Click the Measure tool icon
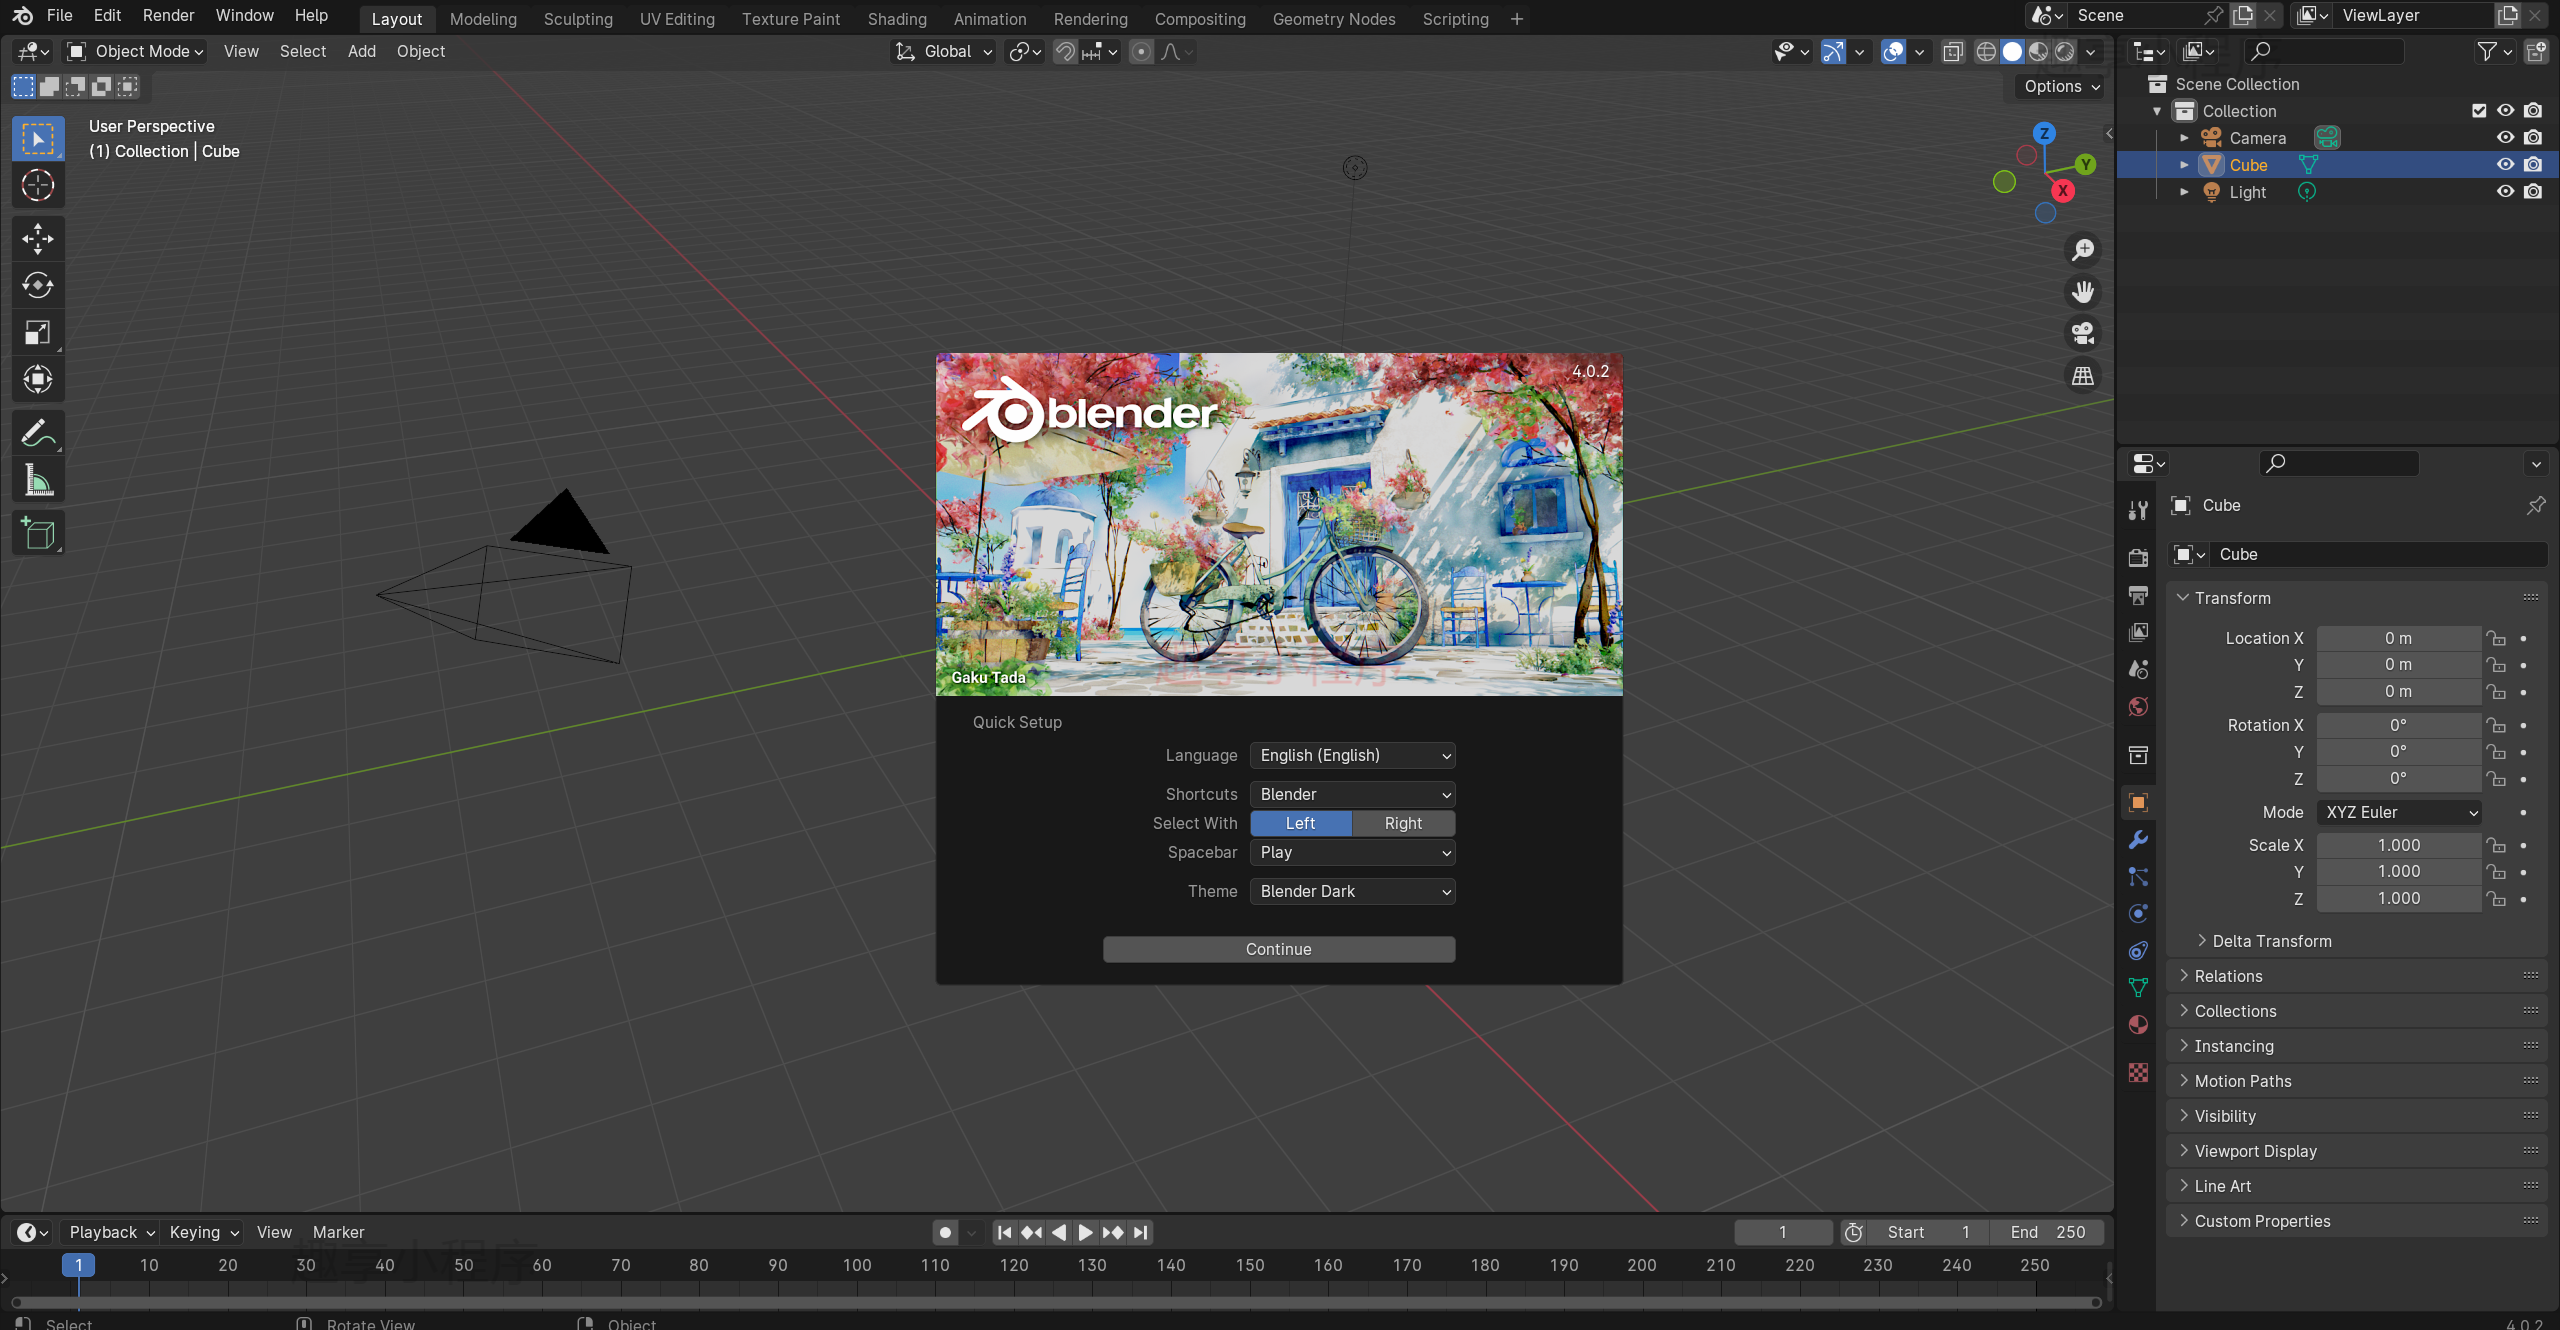The width and height of the screenshot is (2560, 1330). click(37, 482)
